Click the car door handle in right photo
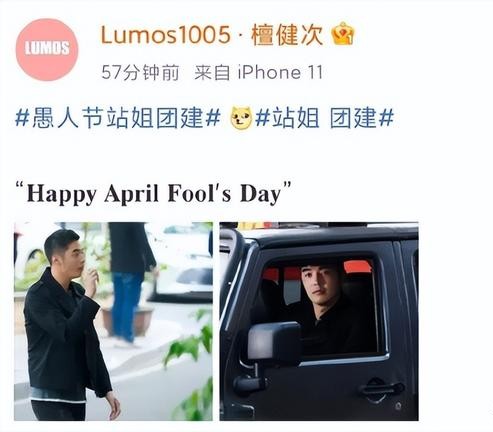 coord(383,389)
